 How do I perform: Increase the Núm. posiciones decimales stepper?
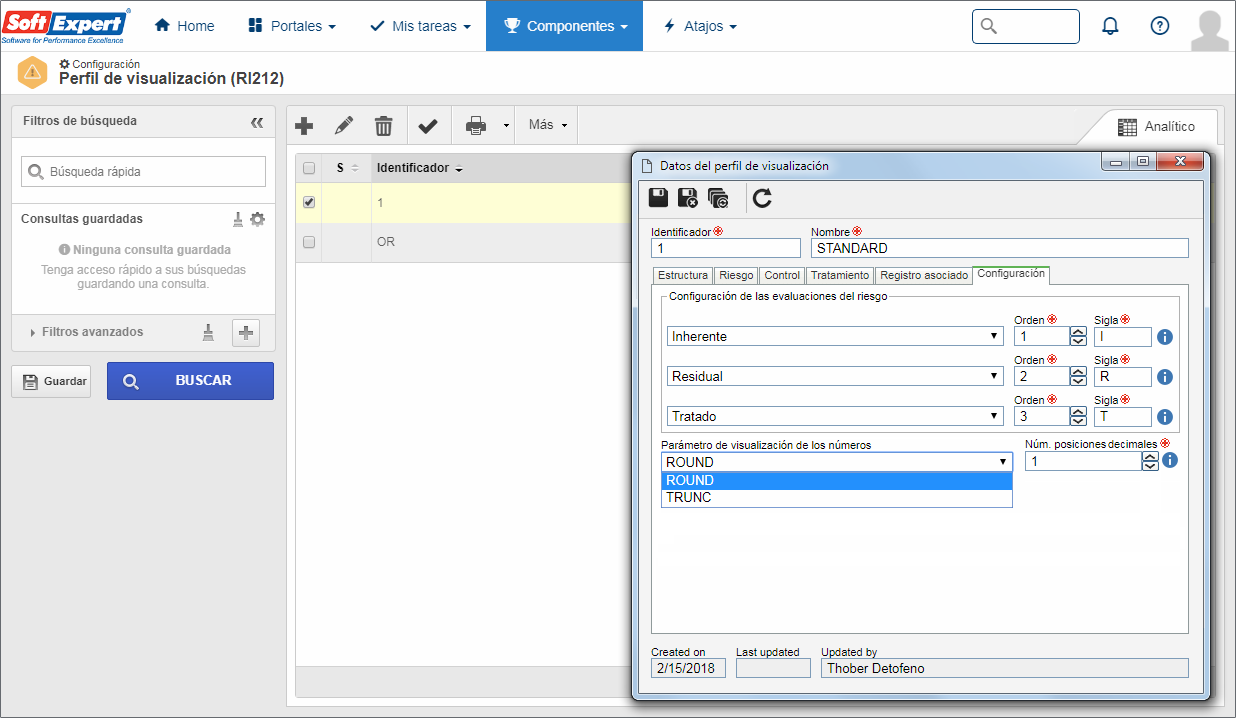point(1150,456)
